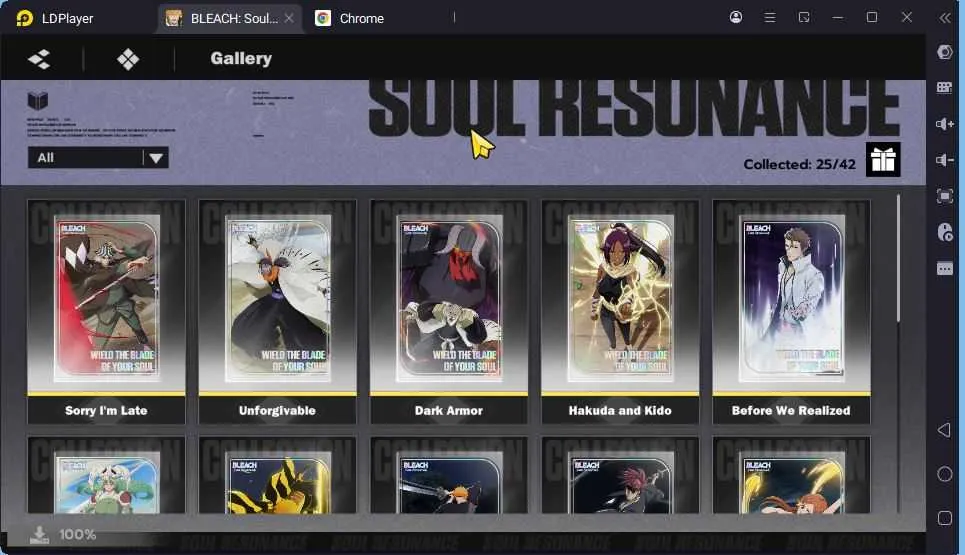Click the LDPlayer multi-window icon
This screenshot has height=555, width=965.
click(804, 17)
